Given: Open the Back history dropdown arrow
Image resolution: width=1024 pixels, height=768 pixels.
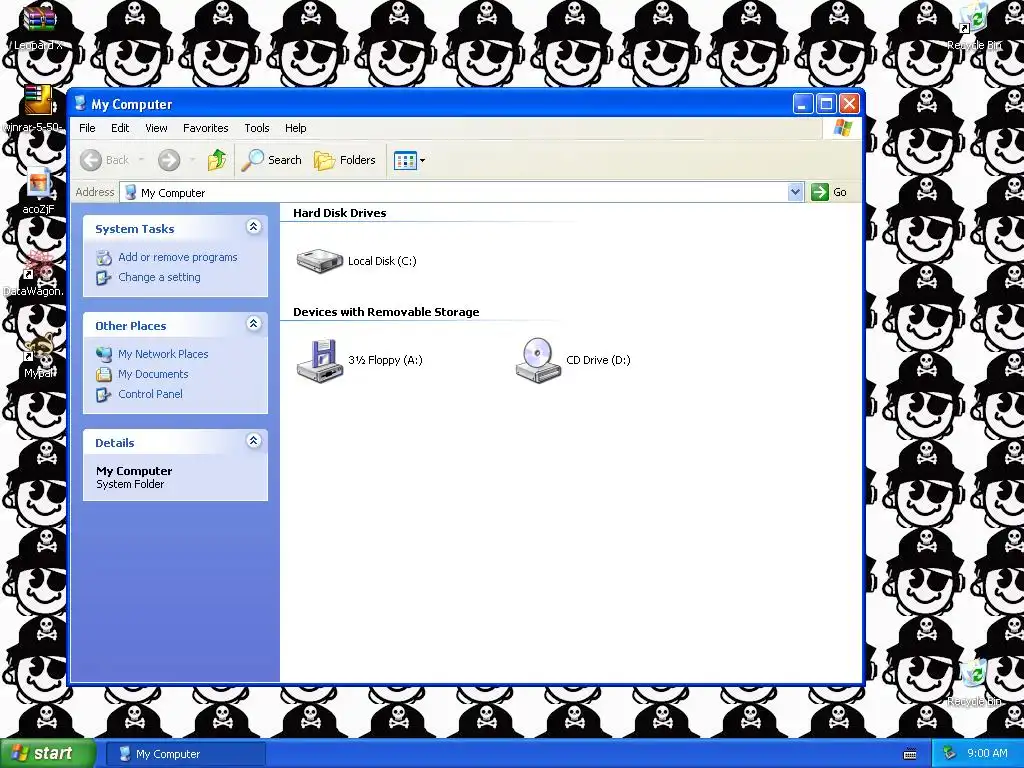Looking at the screenshot, I should point(141,160).
